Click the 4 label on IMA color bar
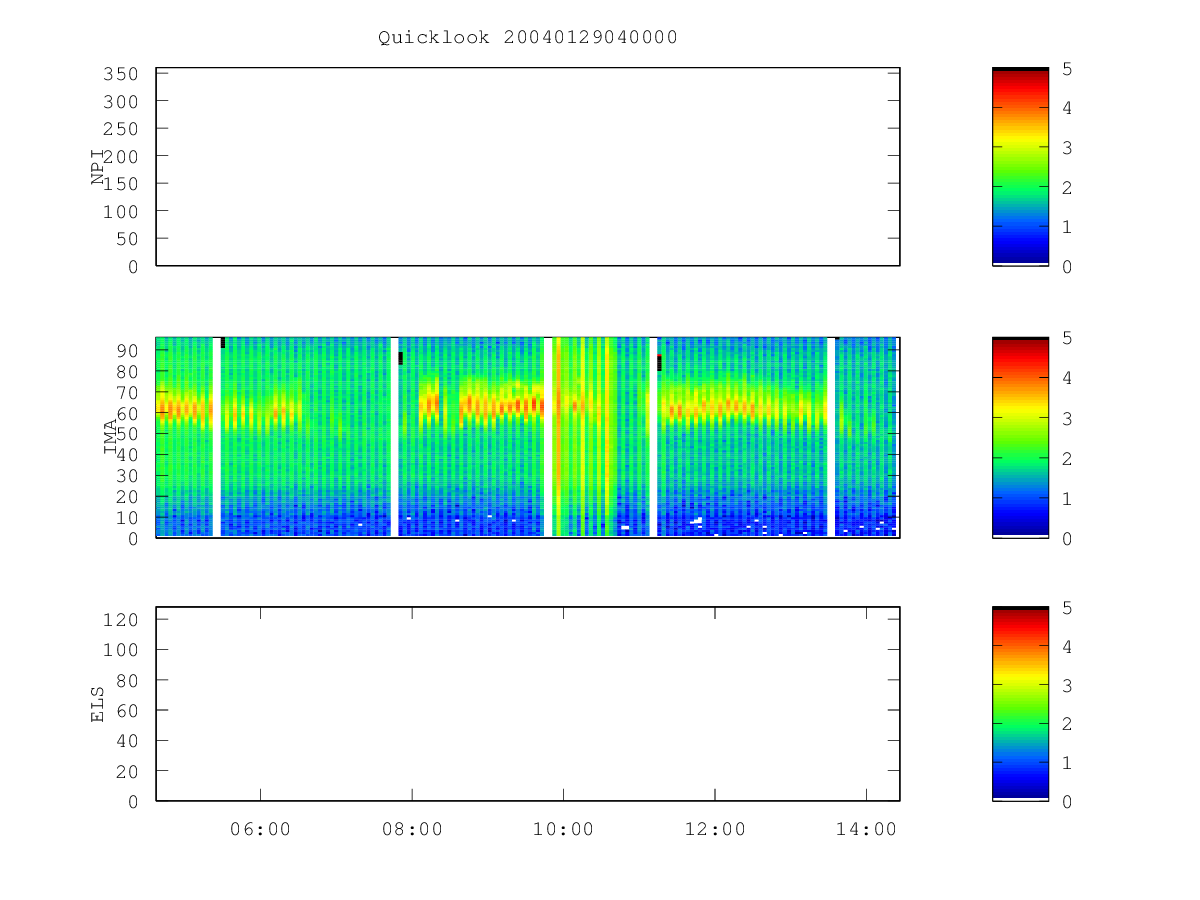This screenshot has width=1200, height=900. (x=1067, y=378)
